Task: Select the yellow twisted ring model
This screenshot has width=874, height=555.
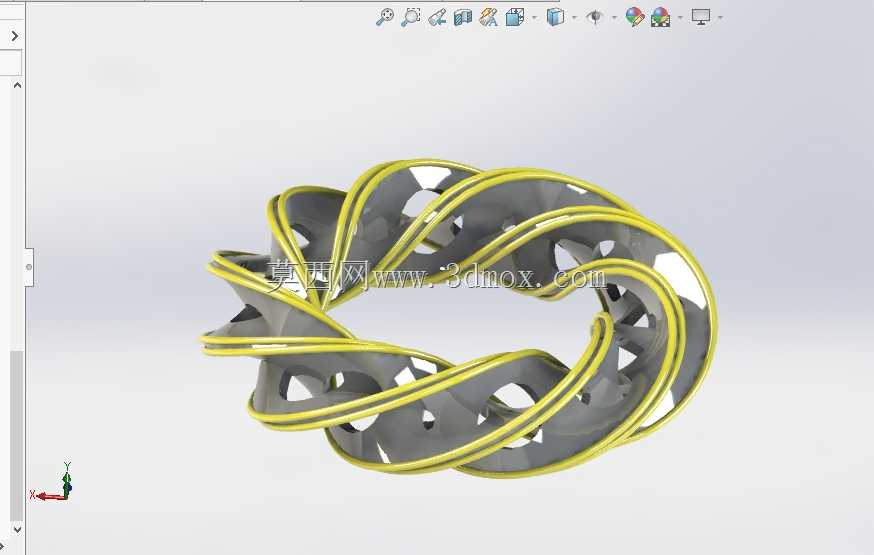Action: click(459, 320)
